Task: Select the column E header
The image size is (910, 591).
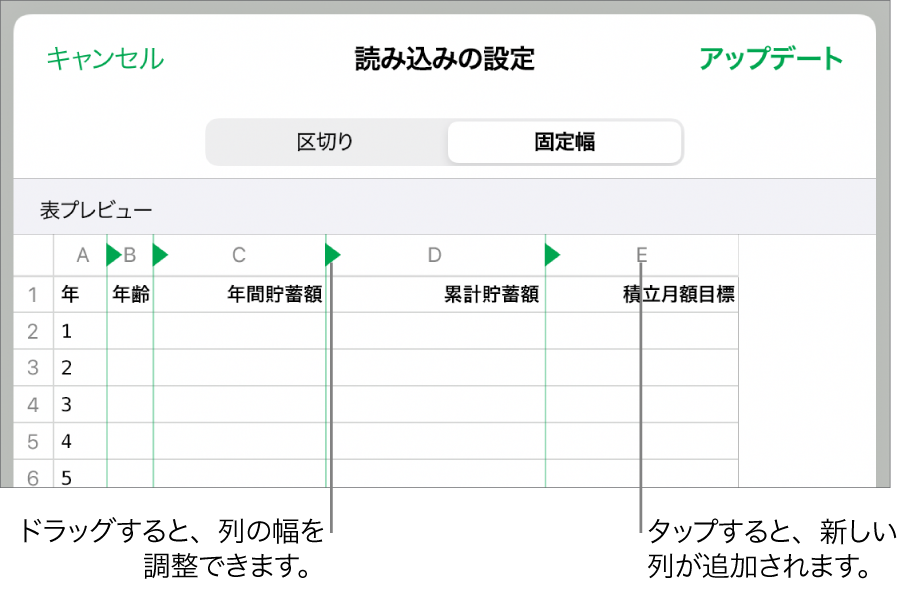Action: tap(641, 255)
